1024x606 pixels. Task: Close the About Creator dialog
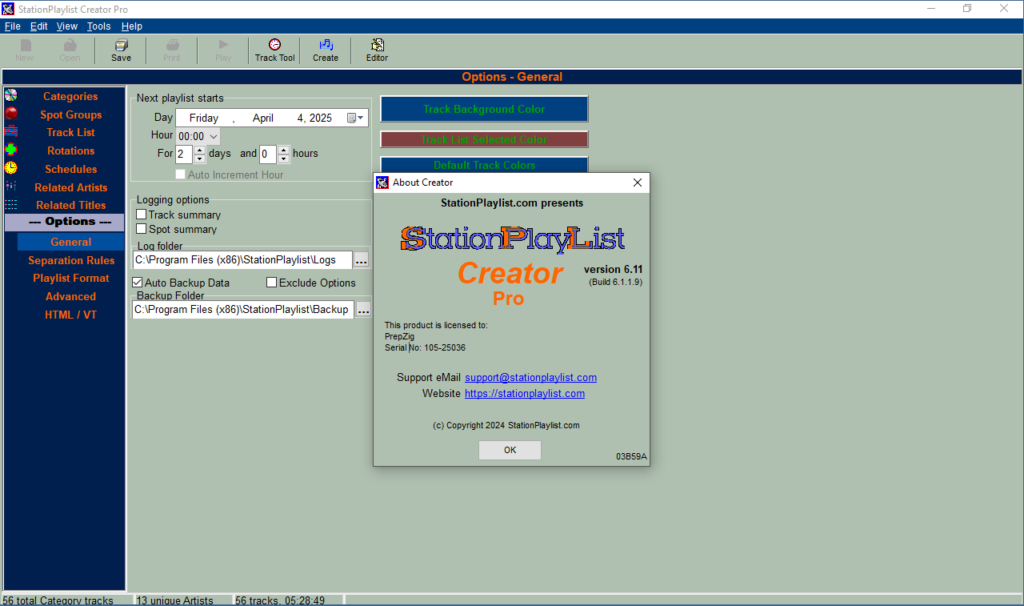tap(637, 183)
